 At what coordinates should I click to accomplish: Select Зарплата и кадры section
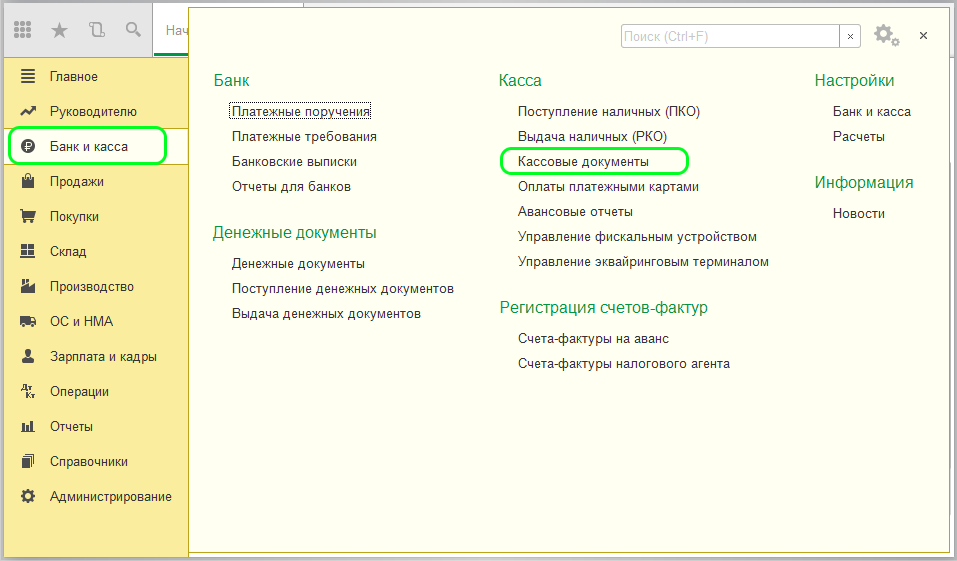(x=103, y=357)
